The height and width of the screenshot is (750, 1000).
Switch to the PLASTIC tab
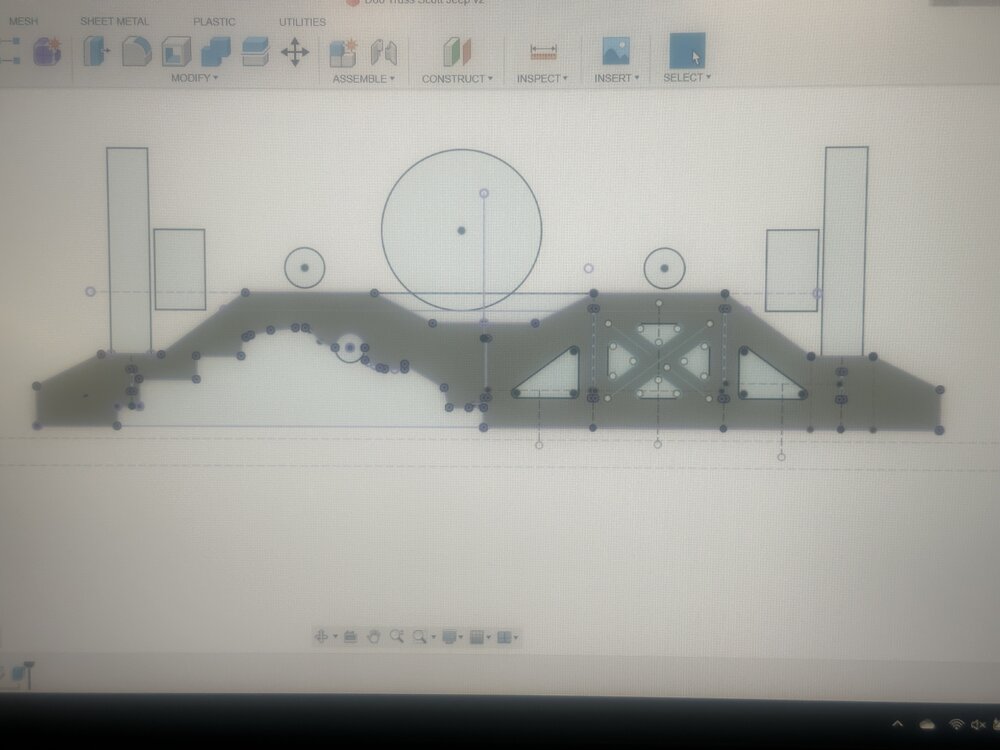coord(214,22)
